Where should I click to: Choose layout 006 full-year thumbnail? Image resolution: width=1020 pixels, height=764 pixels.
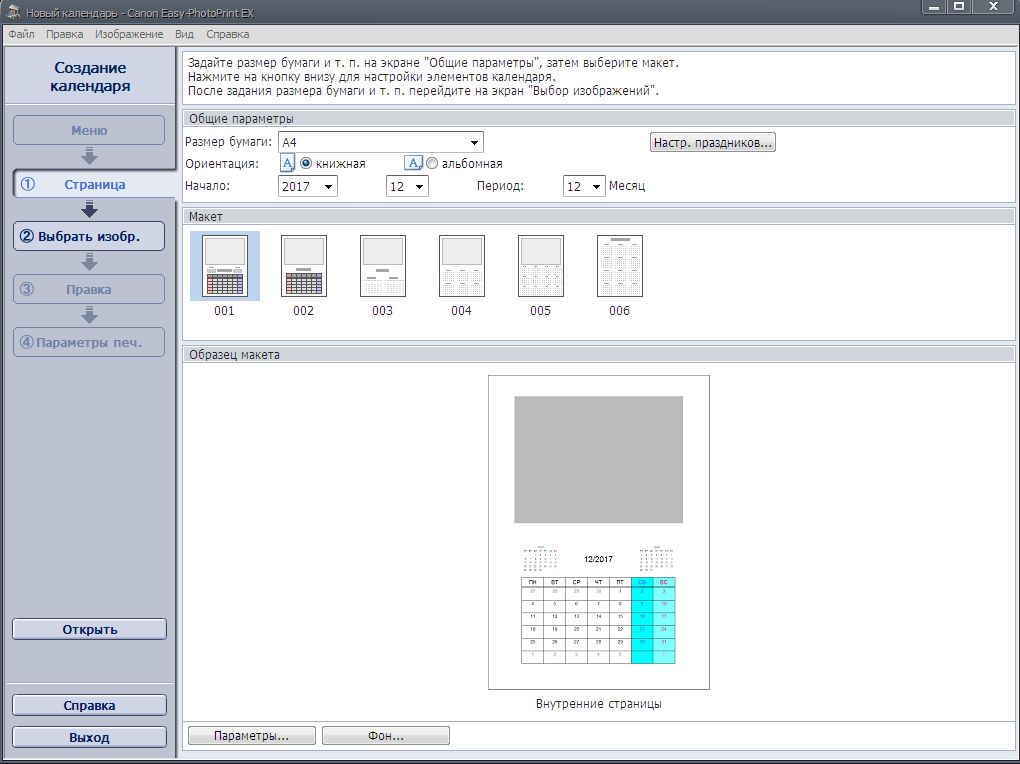620,266
